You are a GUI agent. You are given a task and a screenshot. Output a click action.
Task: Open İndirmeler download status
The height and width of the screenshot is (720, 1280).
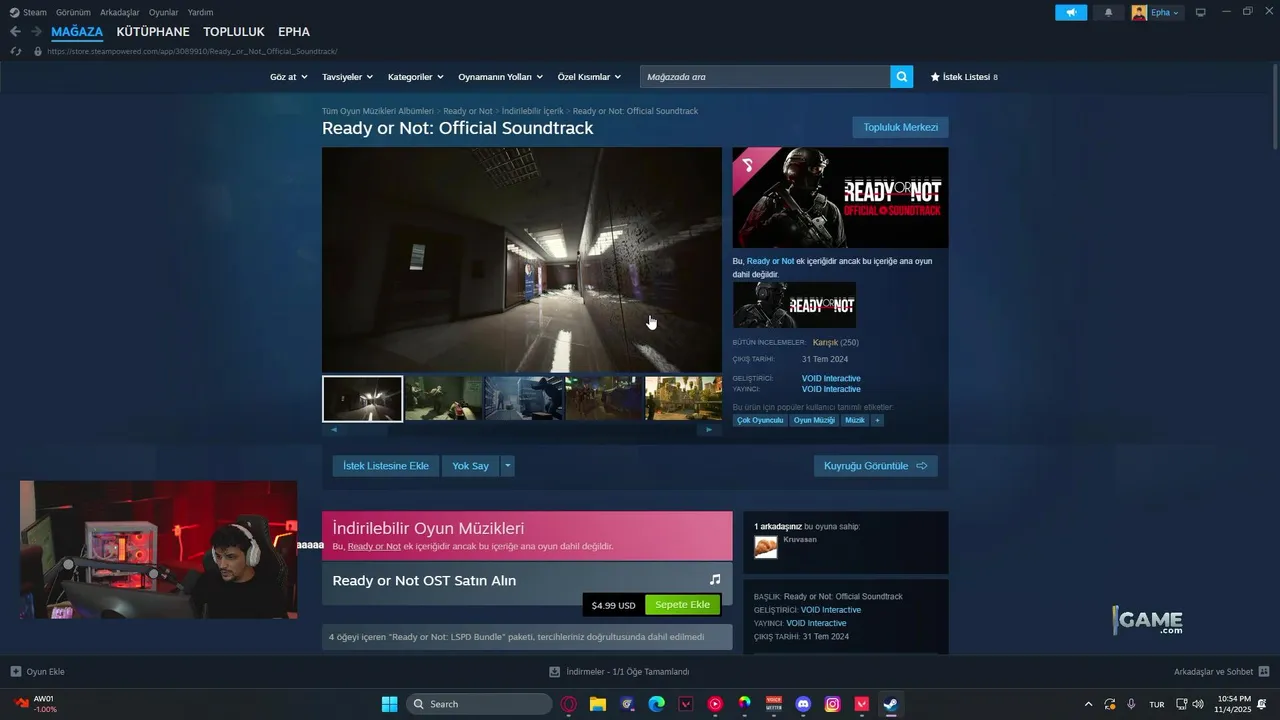[619, 672]
